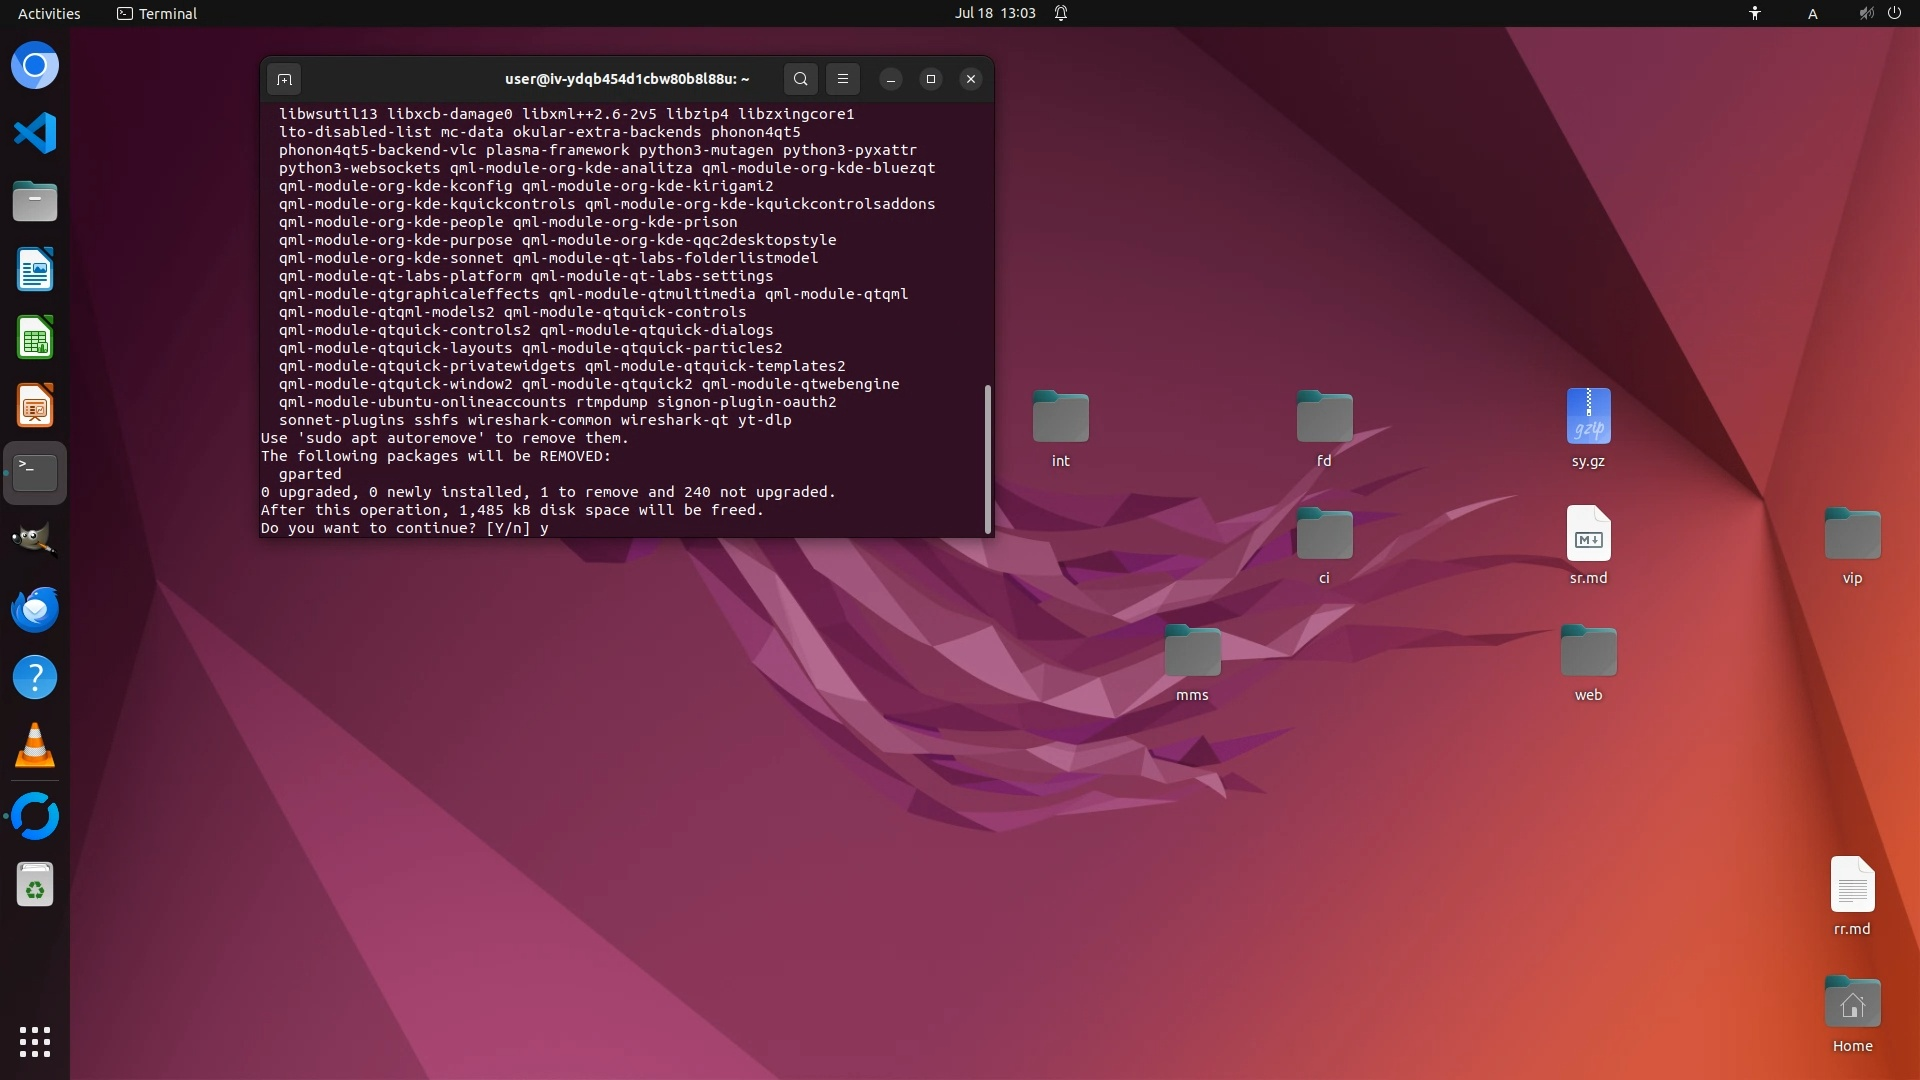Show all applications grid
The height and width of the screenshot is (1080, 1920).
(x=35, y=1041)
